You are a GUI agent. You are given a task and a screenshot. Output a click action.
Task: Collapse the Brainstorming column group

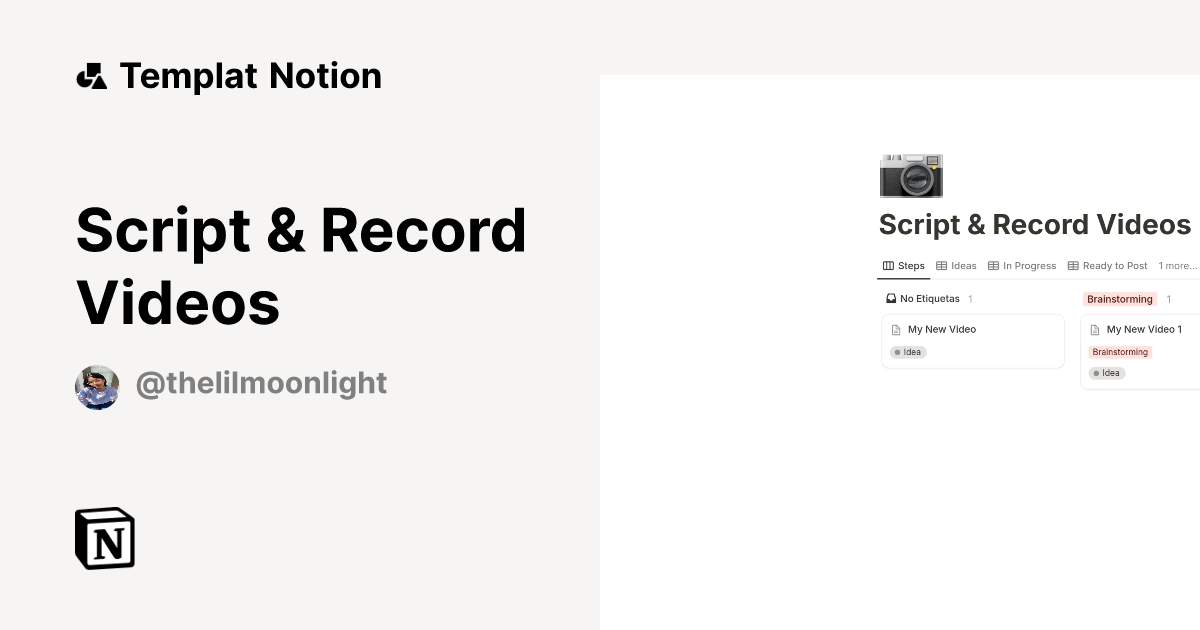(x=1120, y=298)
